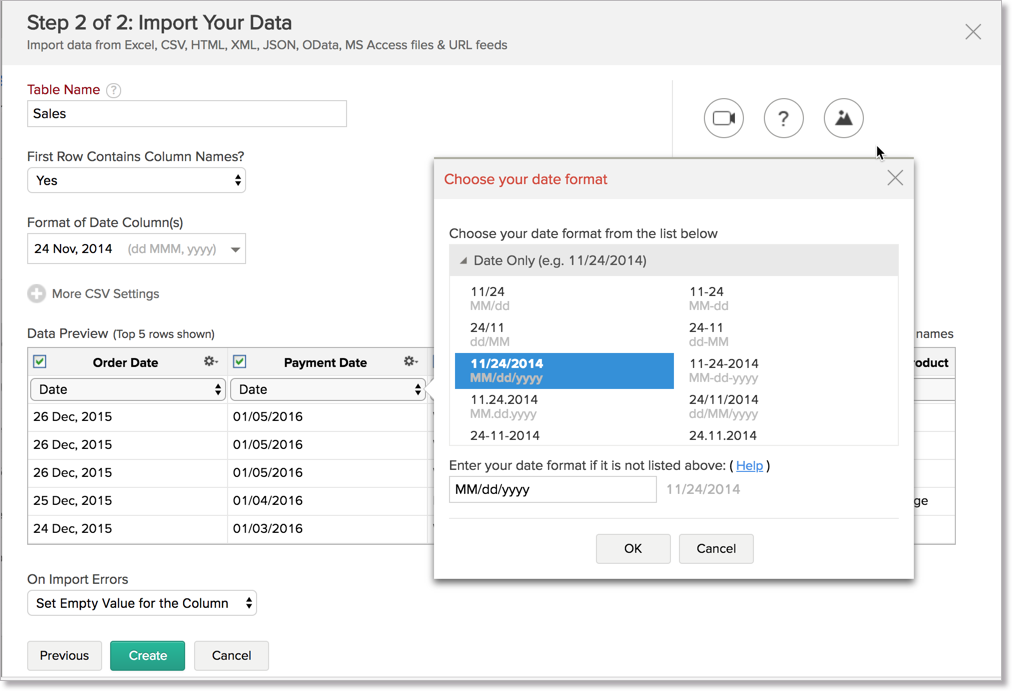Uncheck the Payment Date column checkbox

239,361
